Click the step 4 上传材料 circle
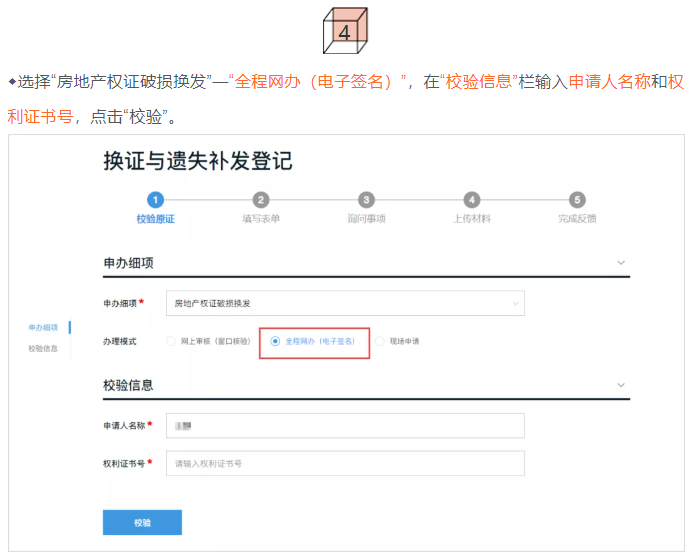Screen dimensions: 694x560 click(472, 200)
